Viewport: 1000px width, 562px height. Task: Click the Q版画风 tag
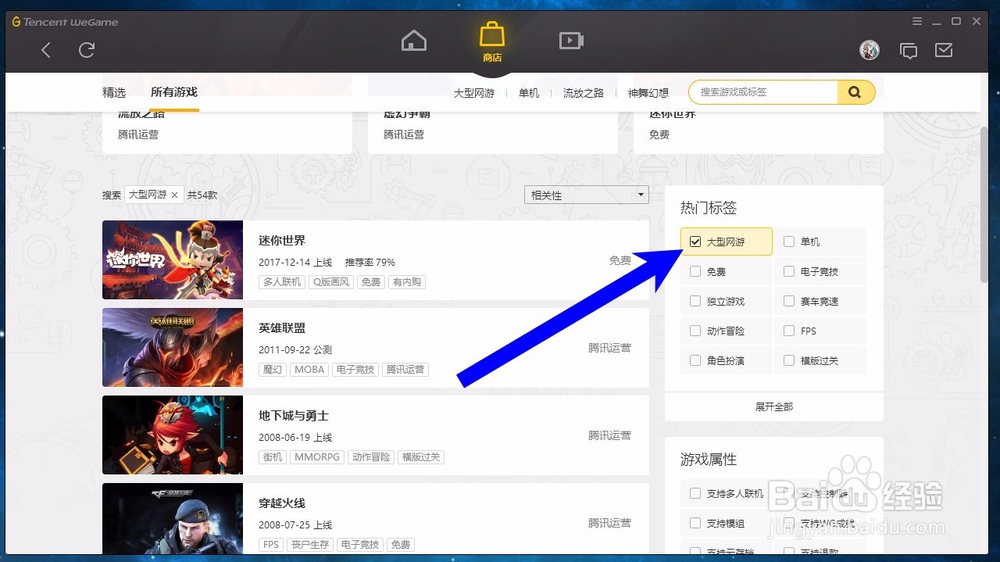pyautogui.click(x=330, y=282)
